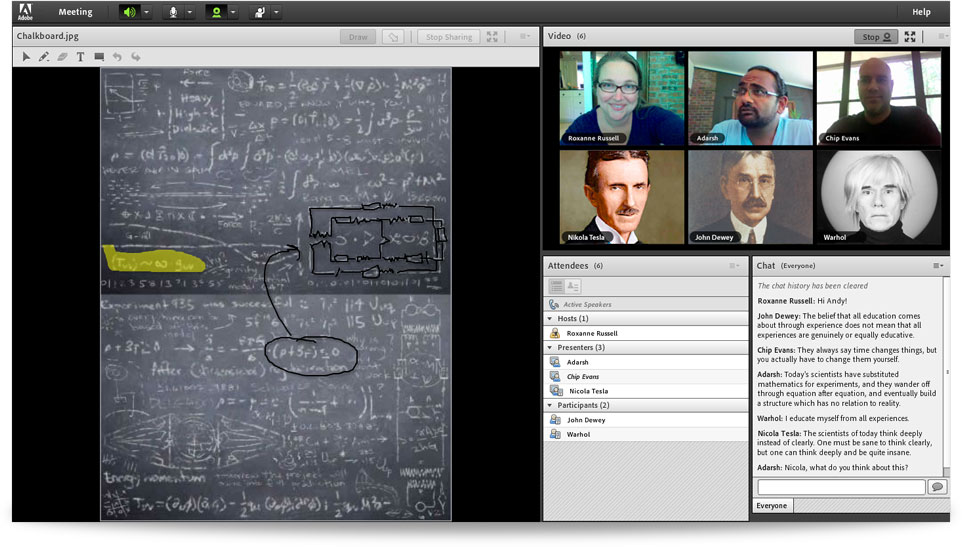This screenshot has height=547, width=962.
Task: Click host icon beside Roxanne Russell
Action: (x=555, y=333)
